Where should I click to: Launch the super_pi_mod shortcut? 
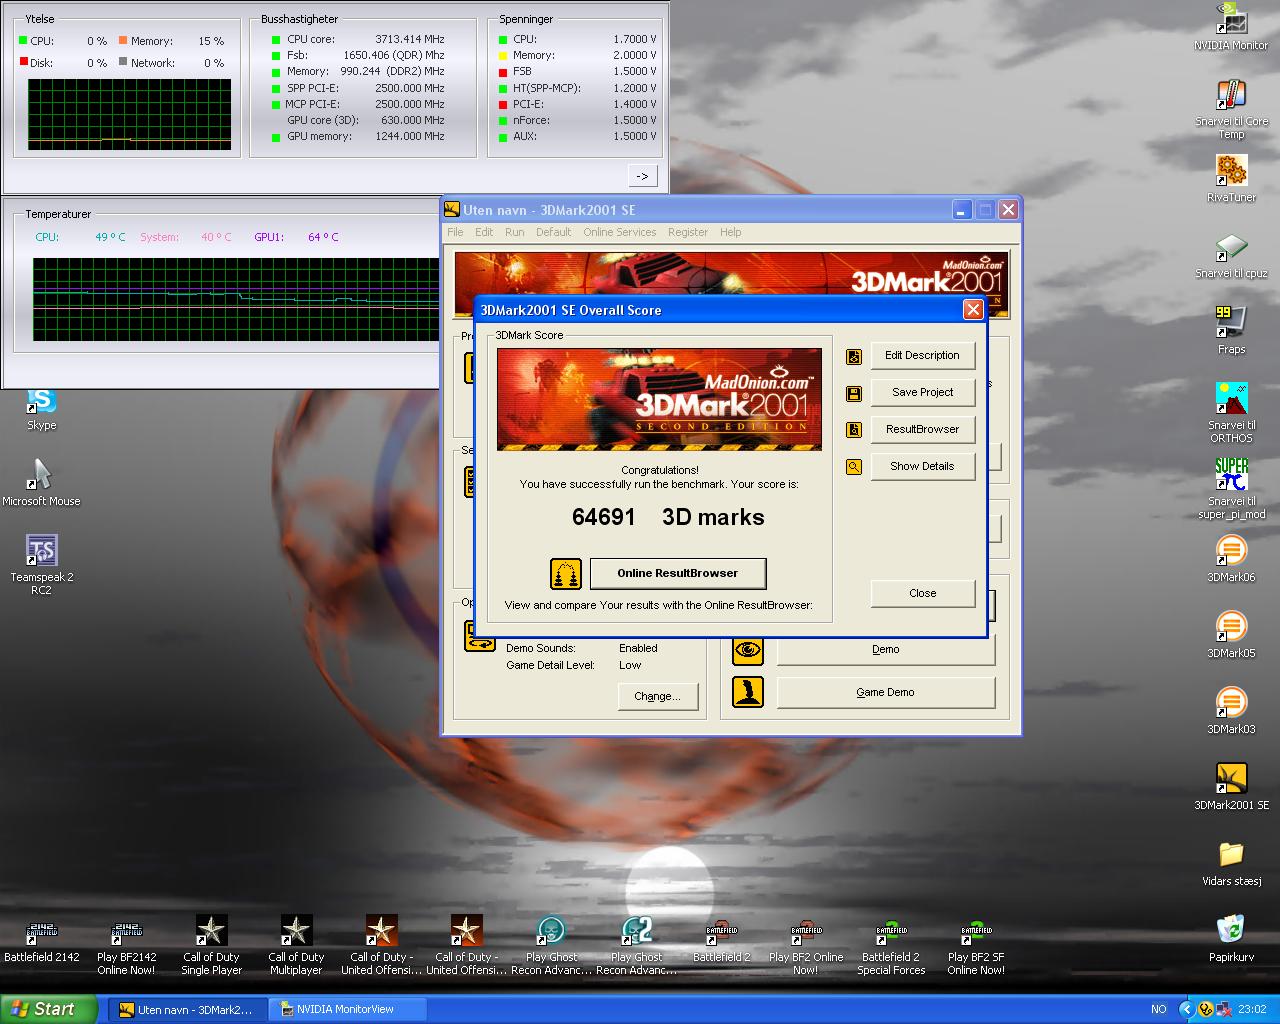(1231, 476)
